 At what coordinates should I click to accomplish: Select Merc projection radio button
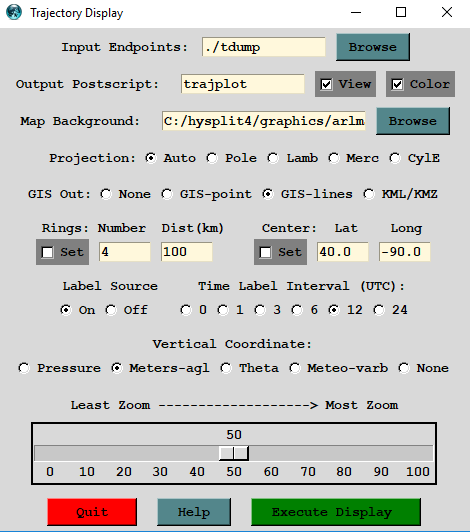(354, 158)
